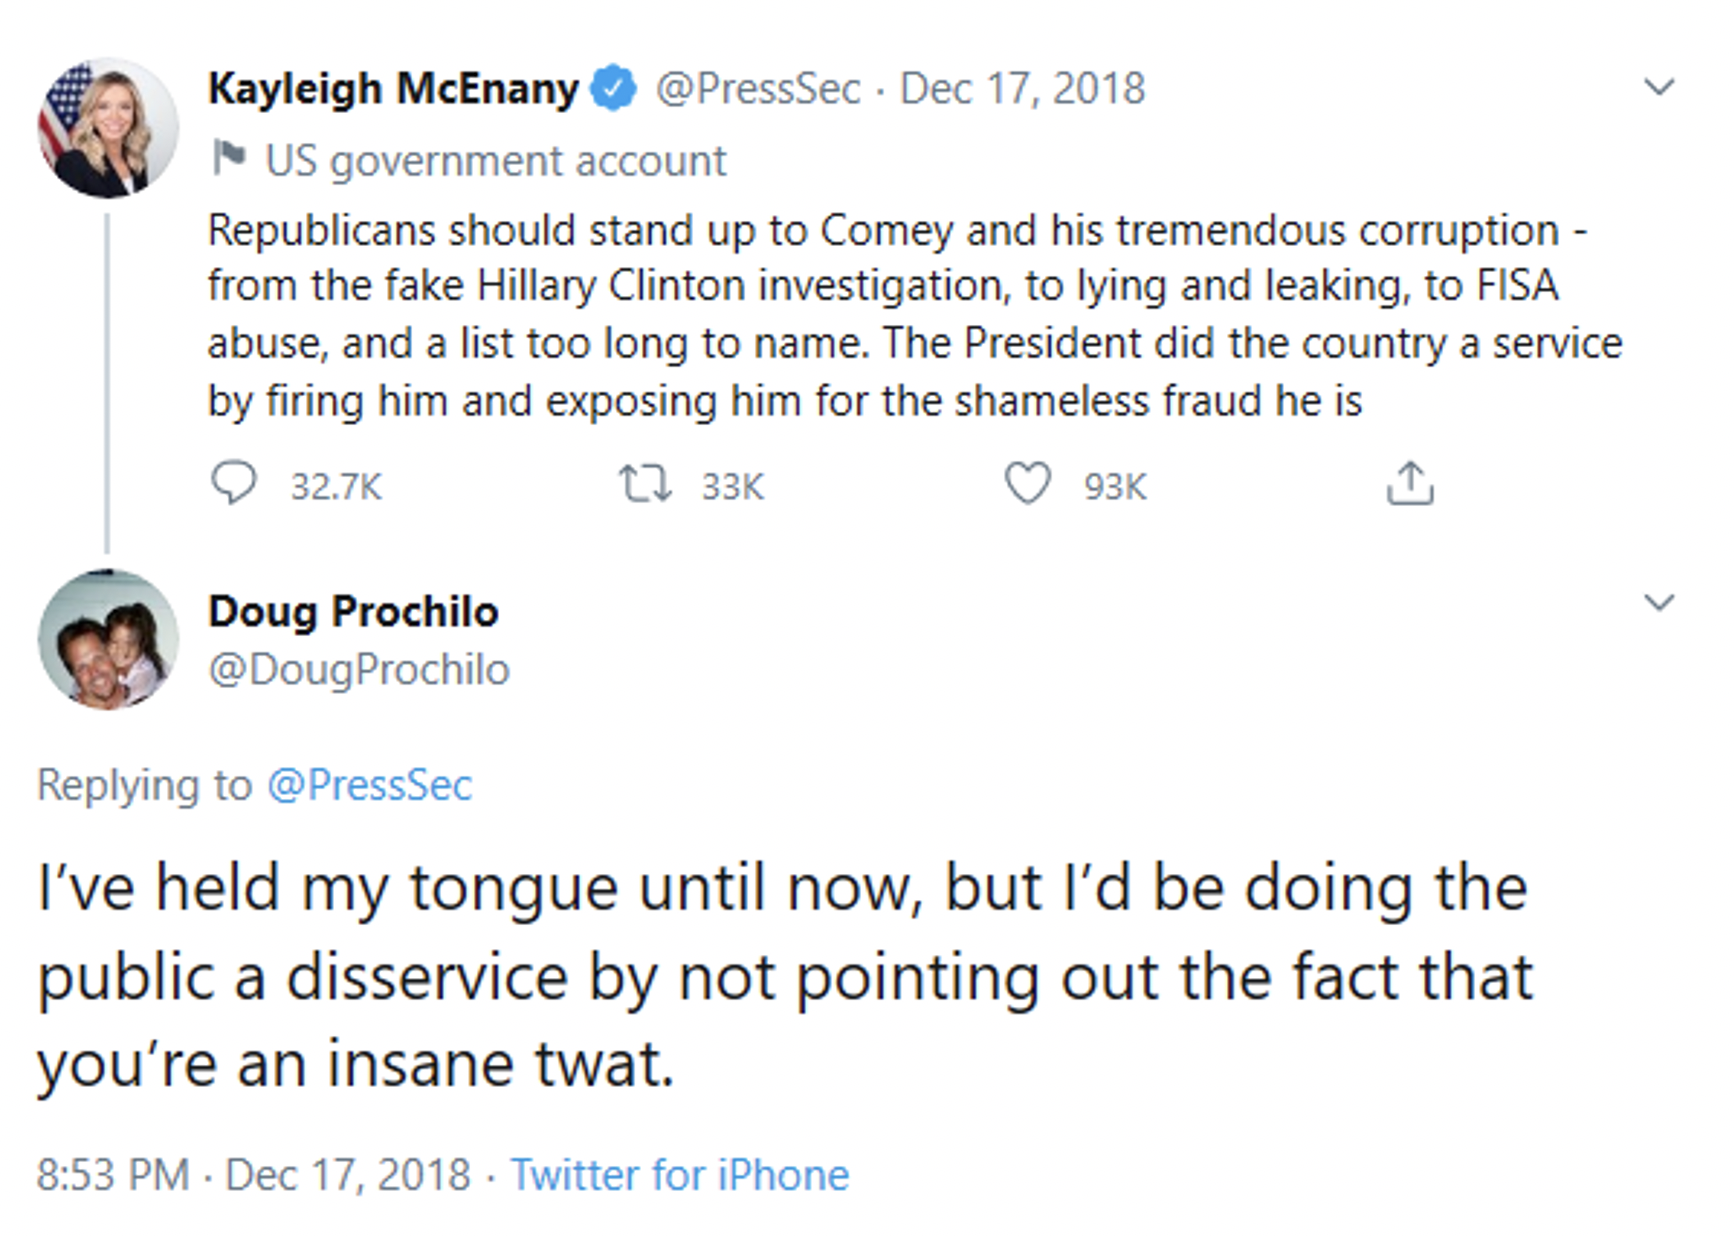This screenshot has width=1734, height=1236.
Task: Click the @PressSec link after Replying to
Action: tap(369, 785)
